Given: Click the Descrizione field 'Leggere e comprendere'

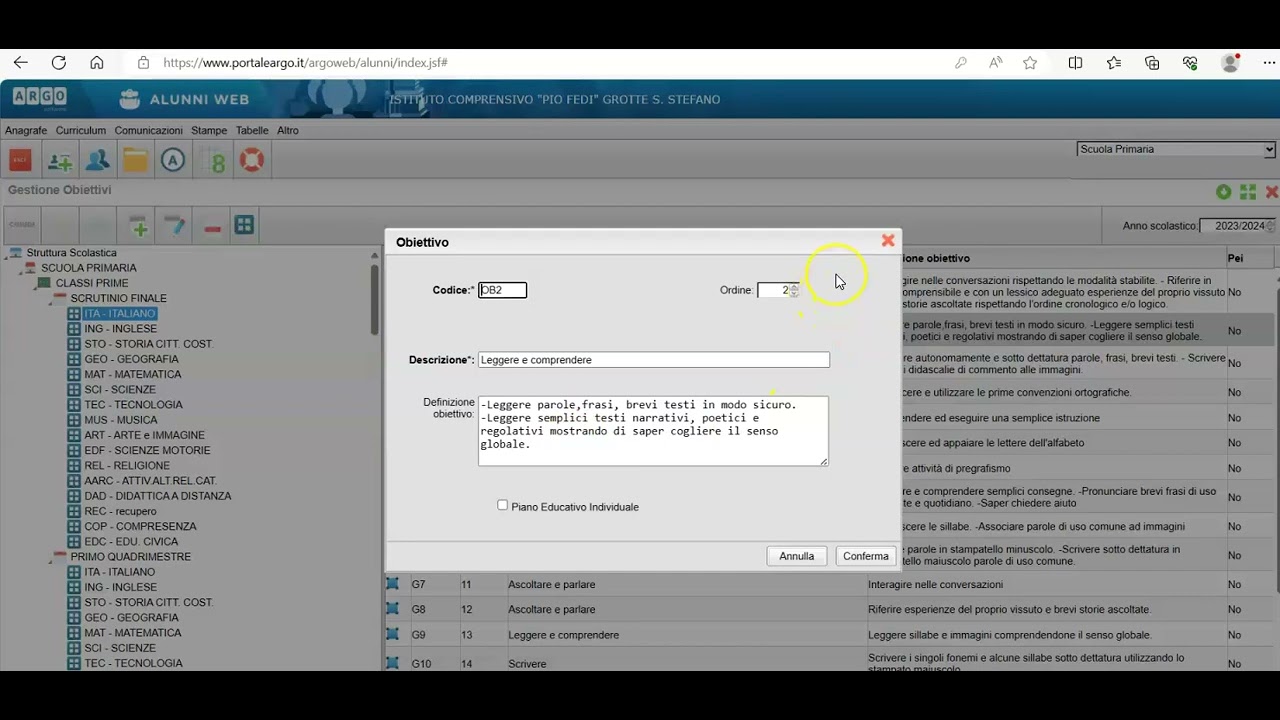Looking at the screenshot, I should coord(654,360).
